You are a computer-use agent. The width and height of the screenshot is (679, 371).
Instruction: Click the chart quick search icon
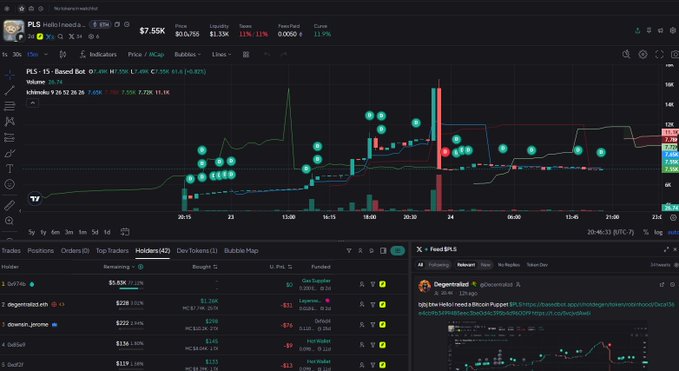[x=626, y=55]
